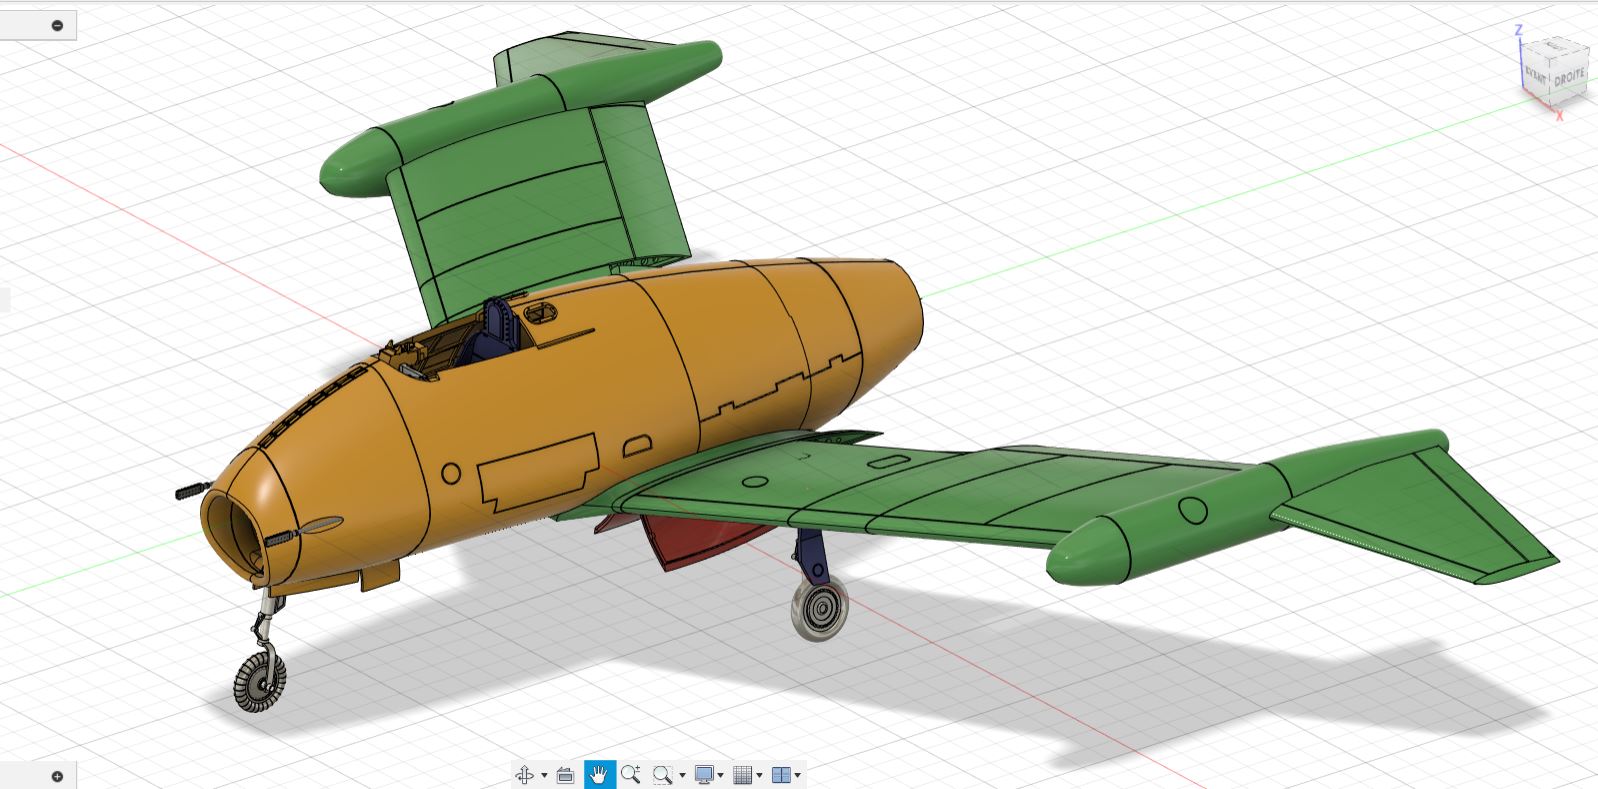Click the Zoom Window fit icon

[662, 775]
